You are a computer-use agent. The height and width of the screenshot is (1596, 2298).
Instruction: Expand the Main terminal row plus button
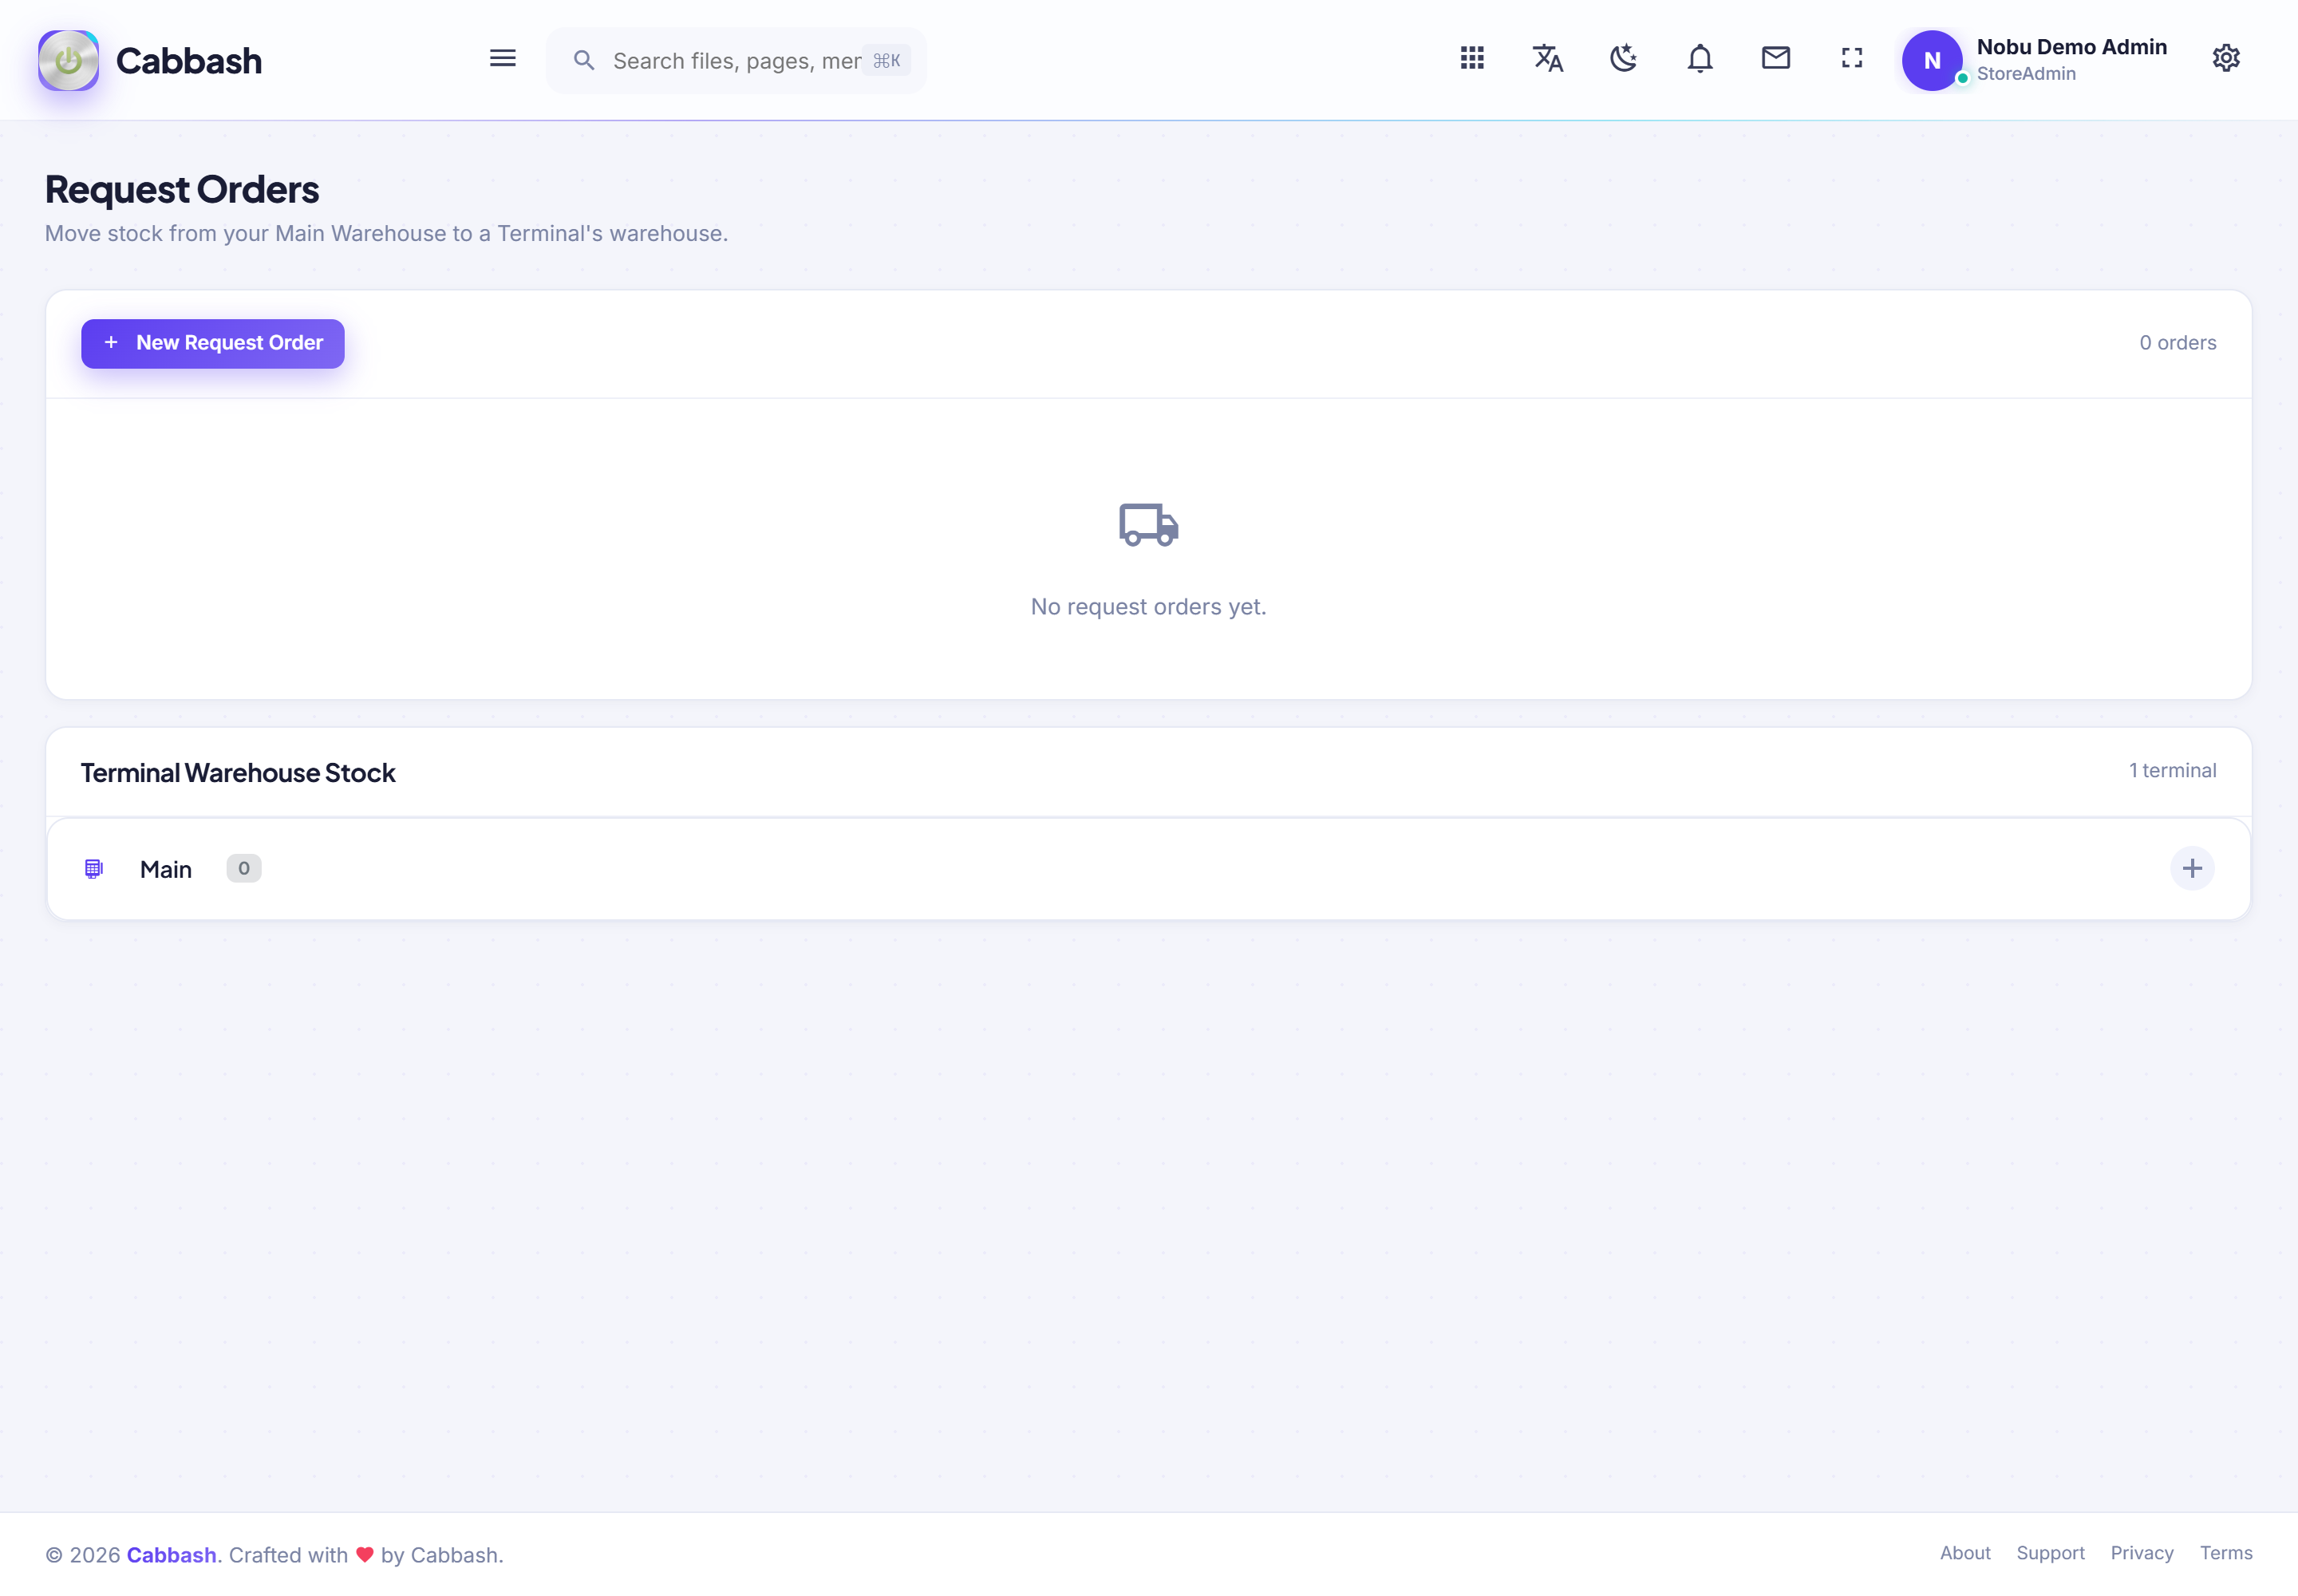pos(2192,868)
